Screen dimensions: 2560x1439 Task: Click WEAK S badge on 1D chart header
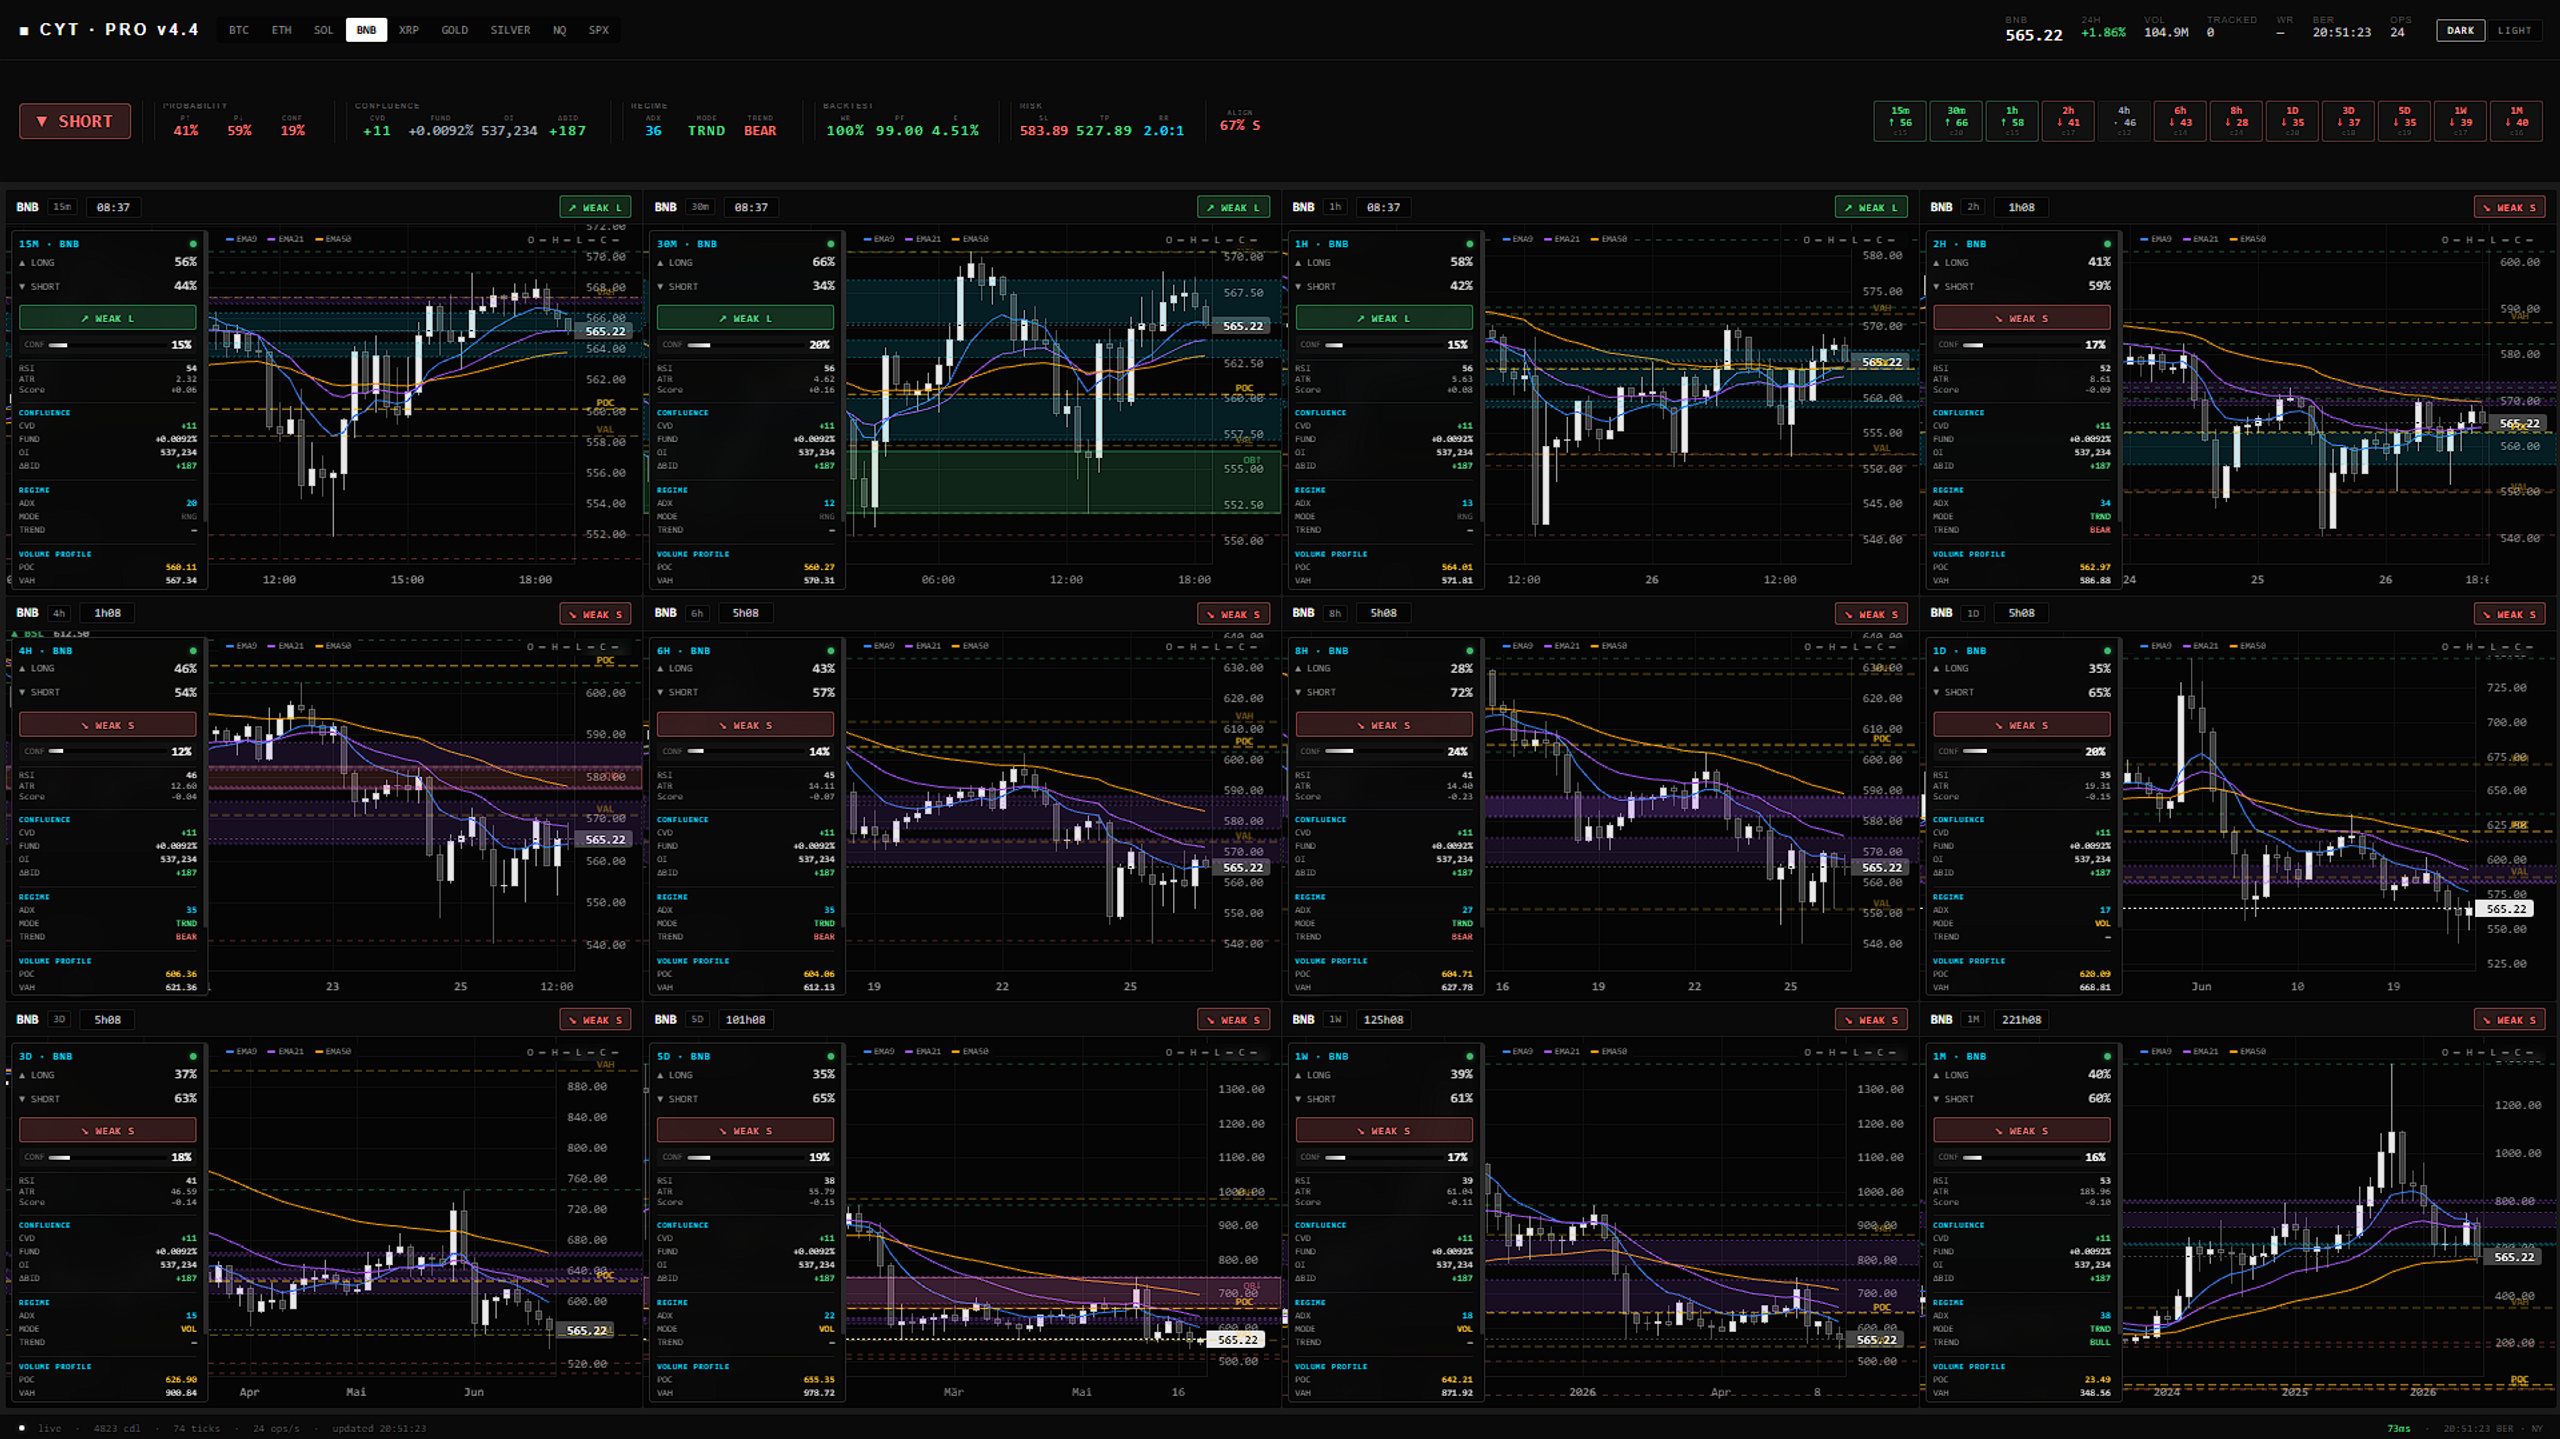(x=2509, y=614)
